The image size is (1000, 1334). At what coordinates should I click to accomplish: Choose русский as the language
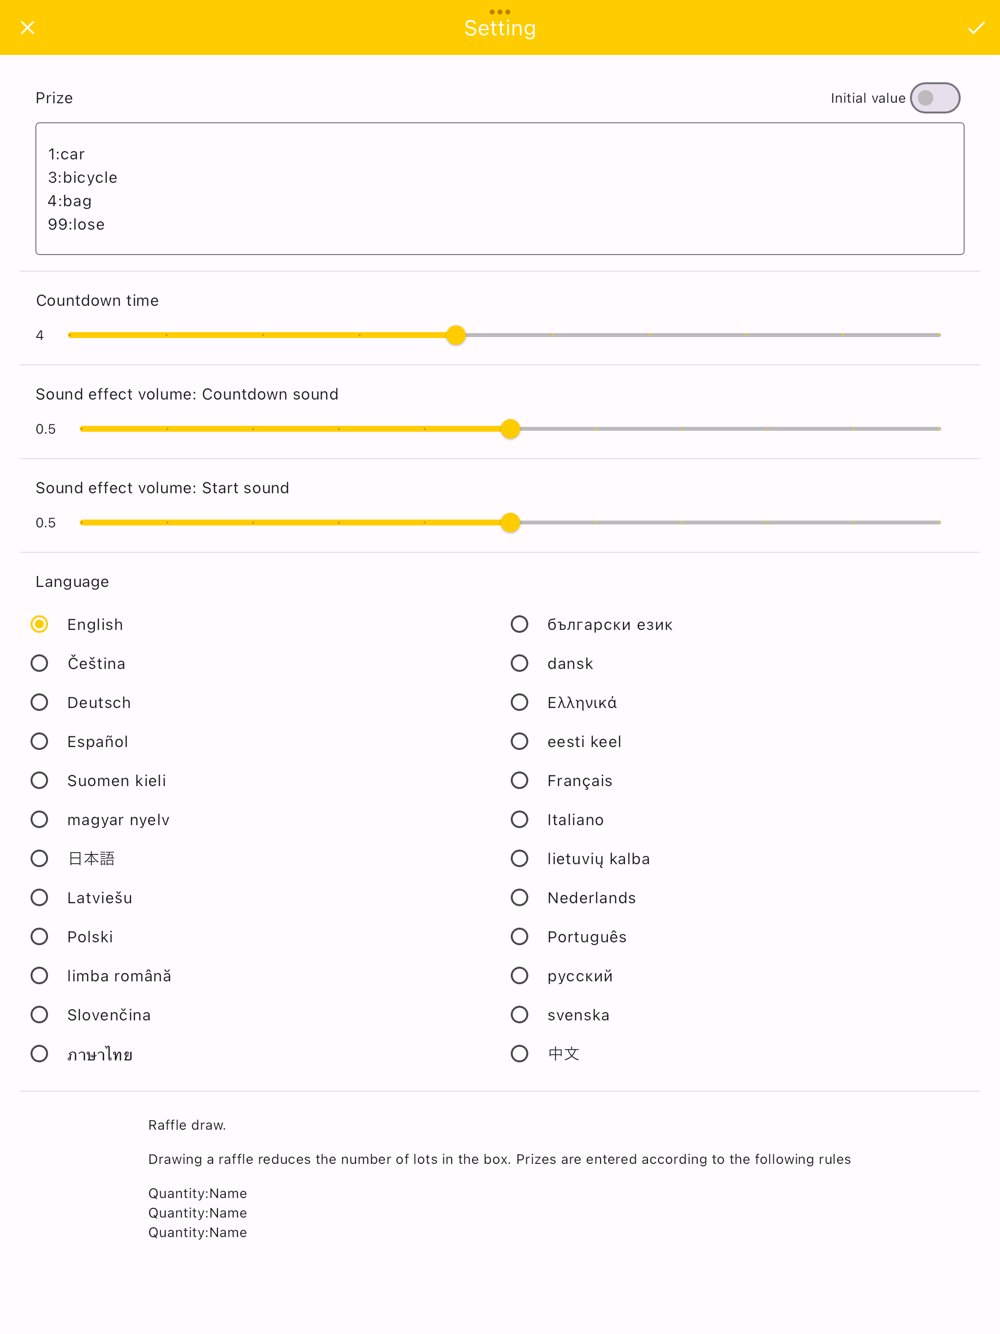tap(520, 975)
